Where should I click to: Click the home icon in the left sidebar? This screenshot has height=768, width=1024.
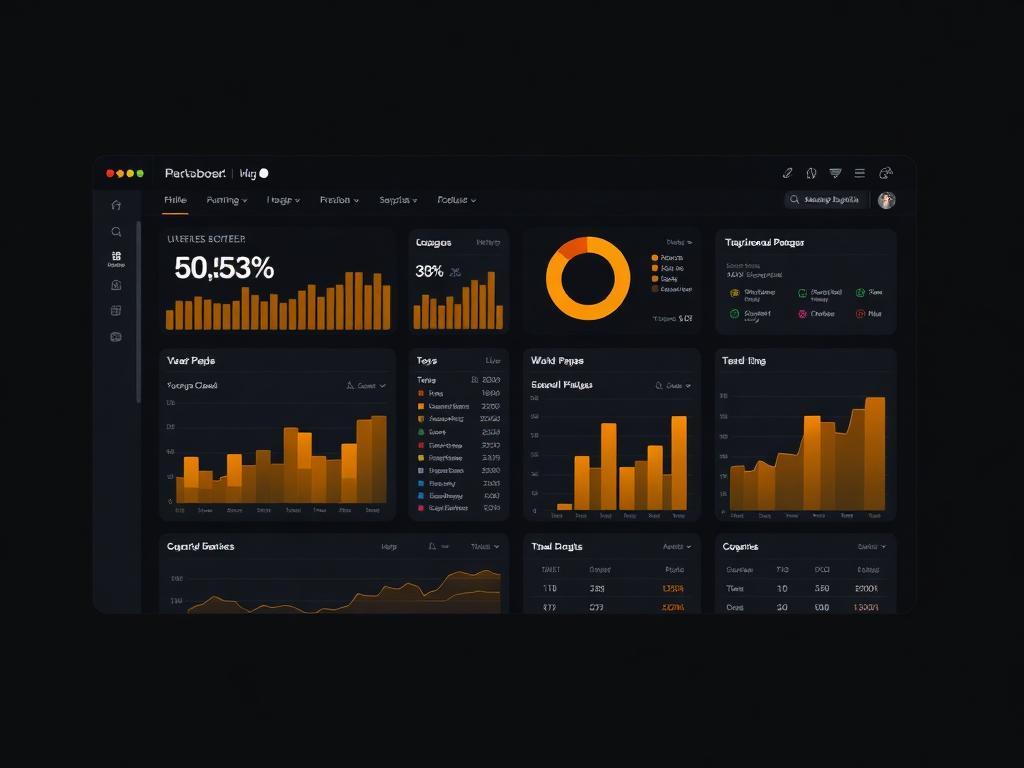point(116,205)
